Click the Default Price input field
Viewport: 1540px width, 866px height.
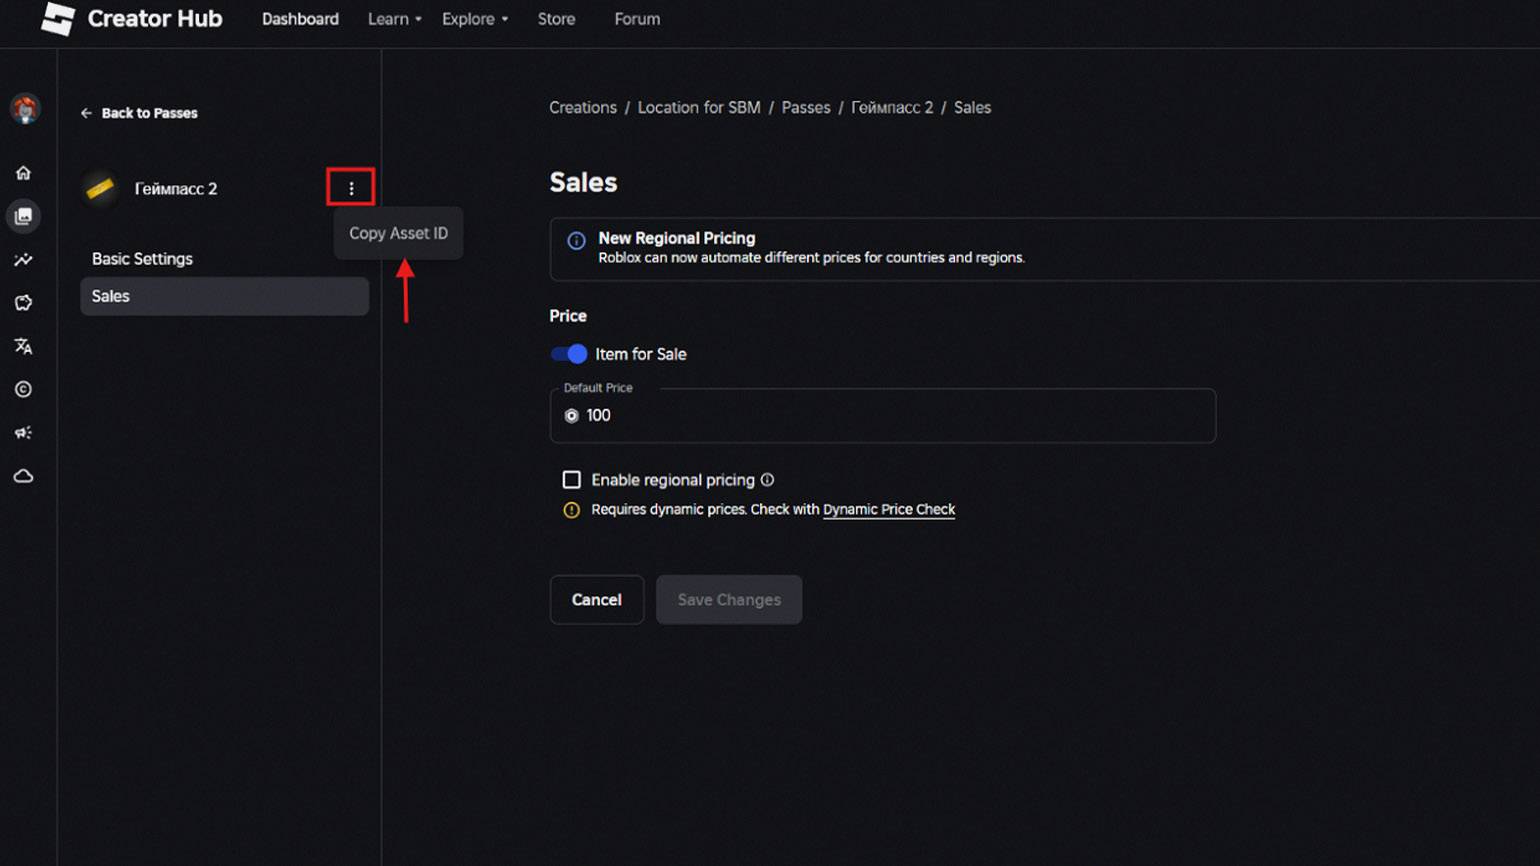click(890, 416)
